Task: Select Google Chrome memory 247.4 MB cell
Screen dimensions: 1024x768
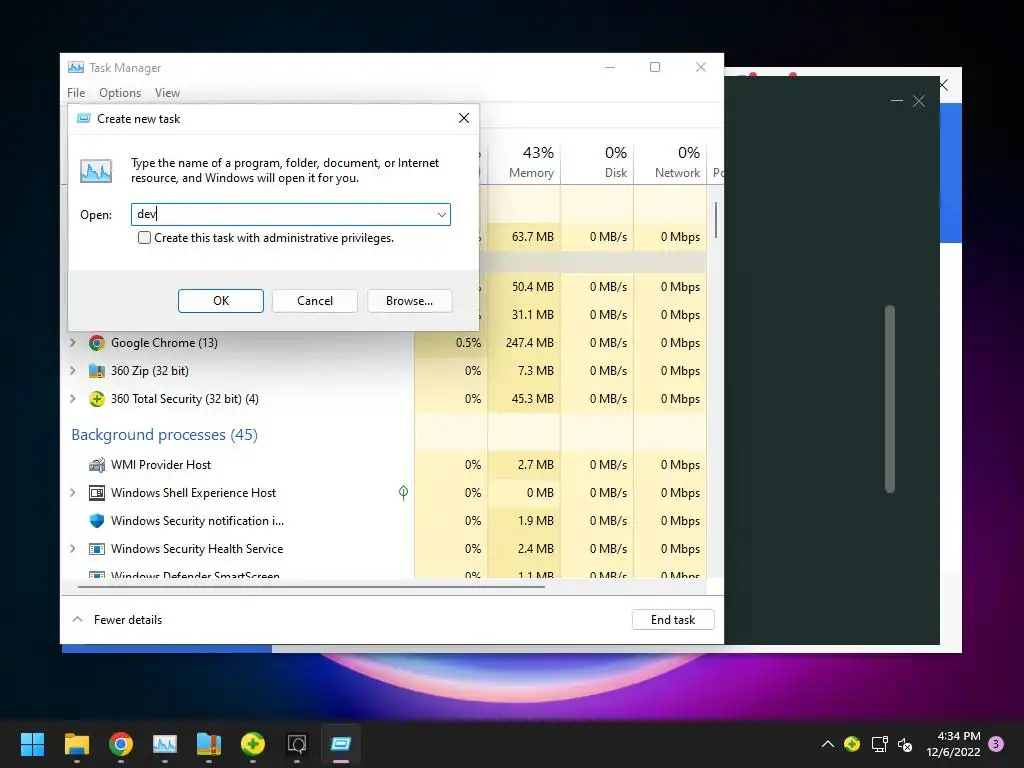Action: pyautogui.click(x=524, y=343)
